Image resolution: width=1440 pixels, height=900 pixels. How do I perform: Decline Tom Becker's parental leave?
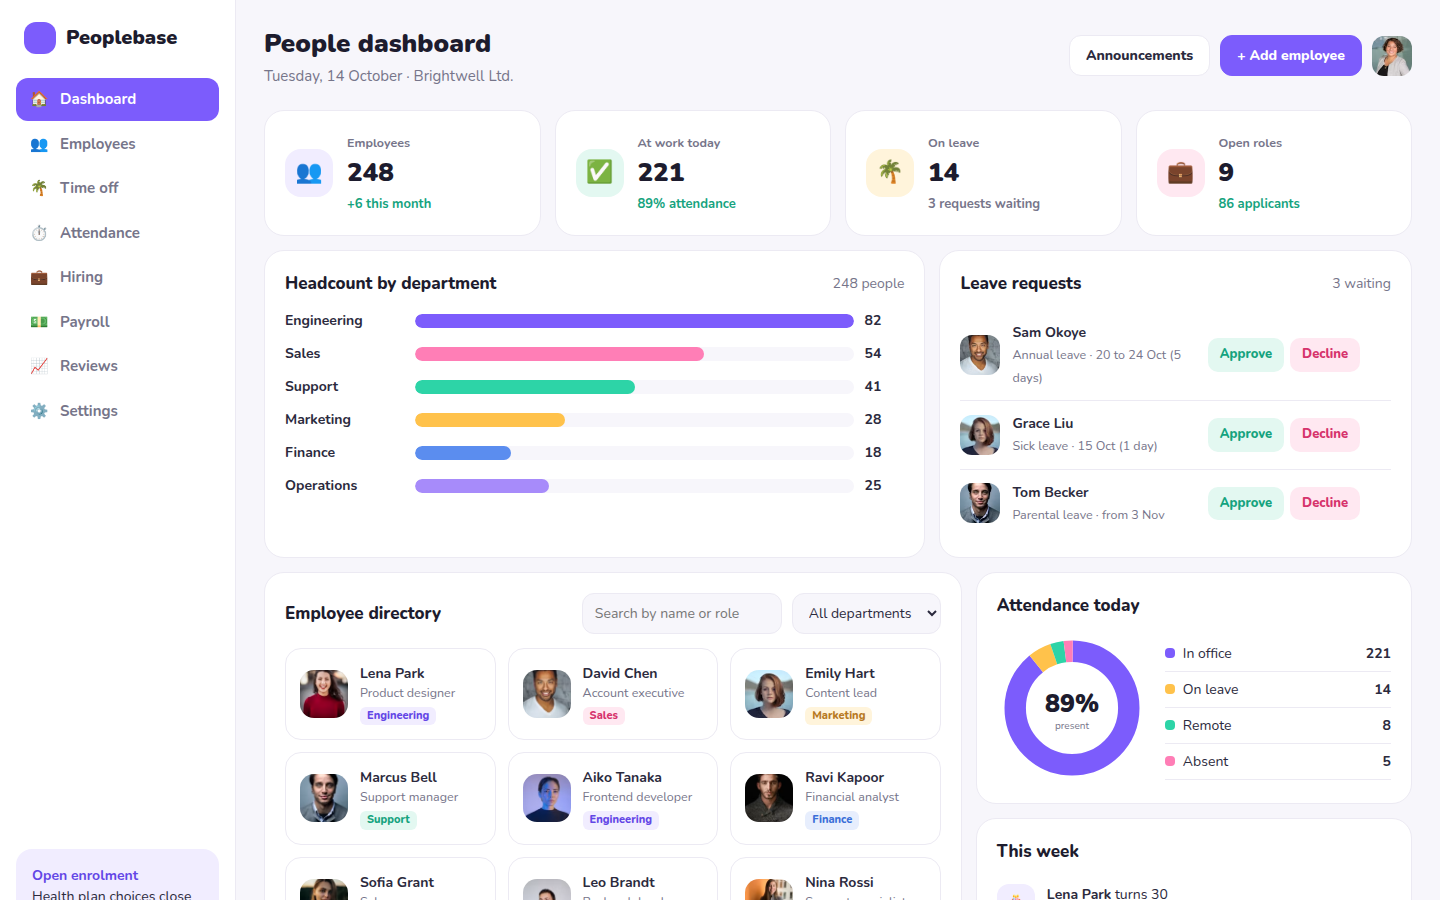(1325, 503)
